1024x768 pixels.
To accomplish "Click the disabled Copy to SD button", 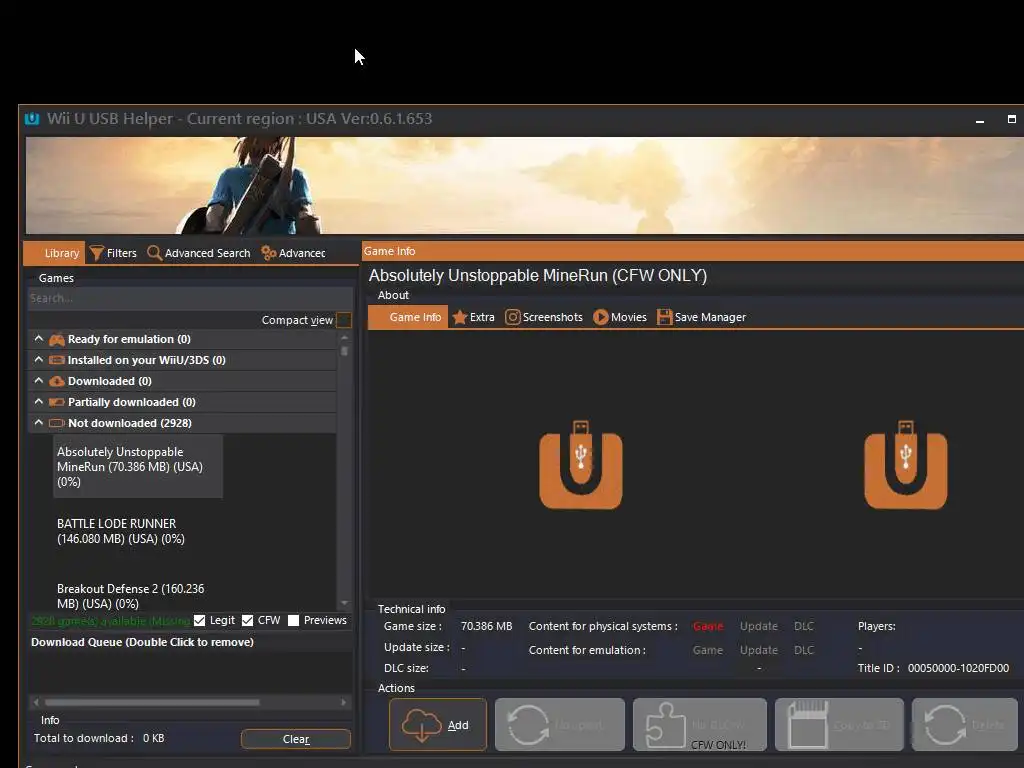I will (x=839, y=724).
